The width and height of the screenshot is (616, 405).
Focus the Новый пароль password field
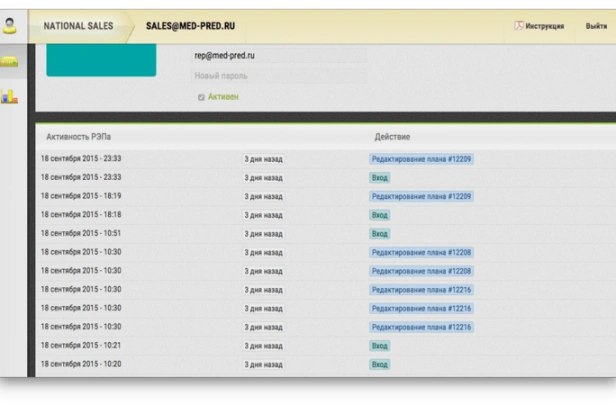279,76
